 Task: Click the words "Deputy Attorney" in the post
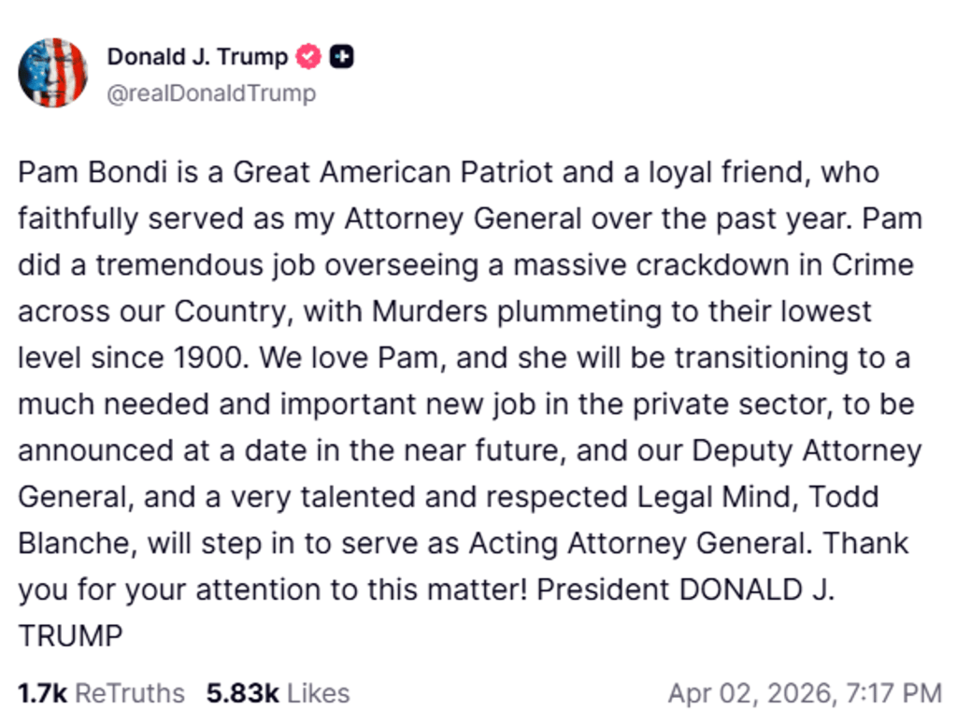806,451
